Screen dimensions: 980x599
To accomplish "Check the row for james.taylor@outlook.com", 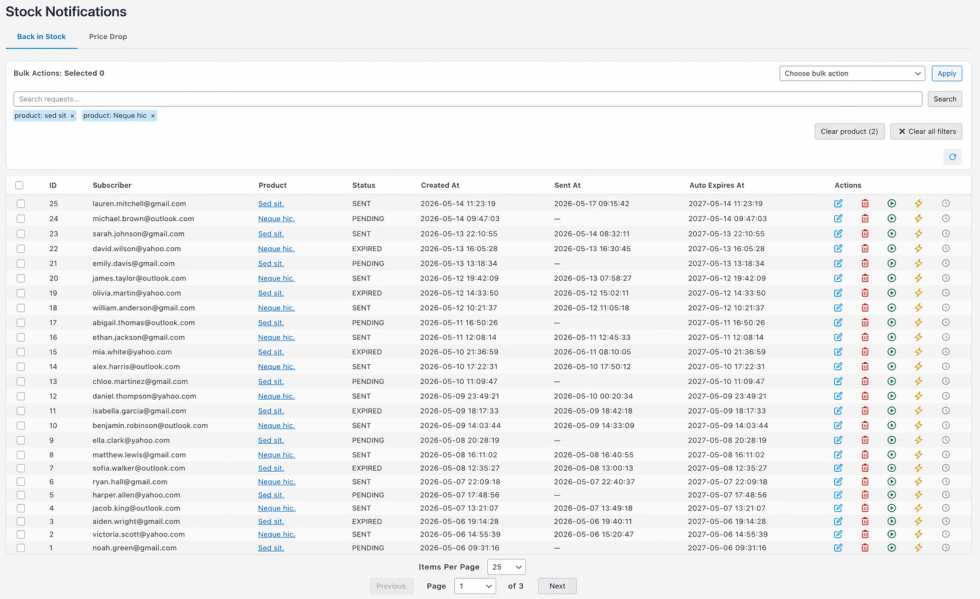I will [20, 278].
